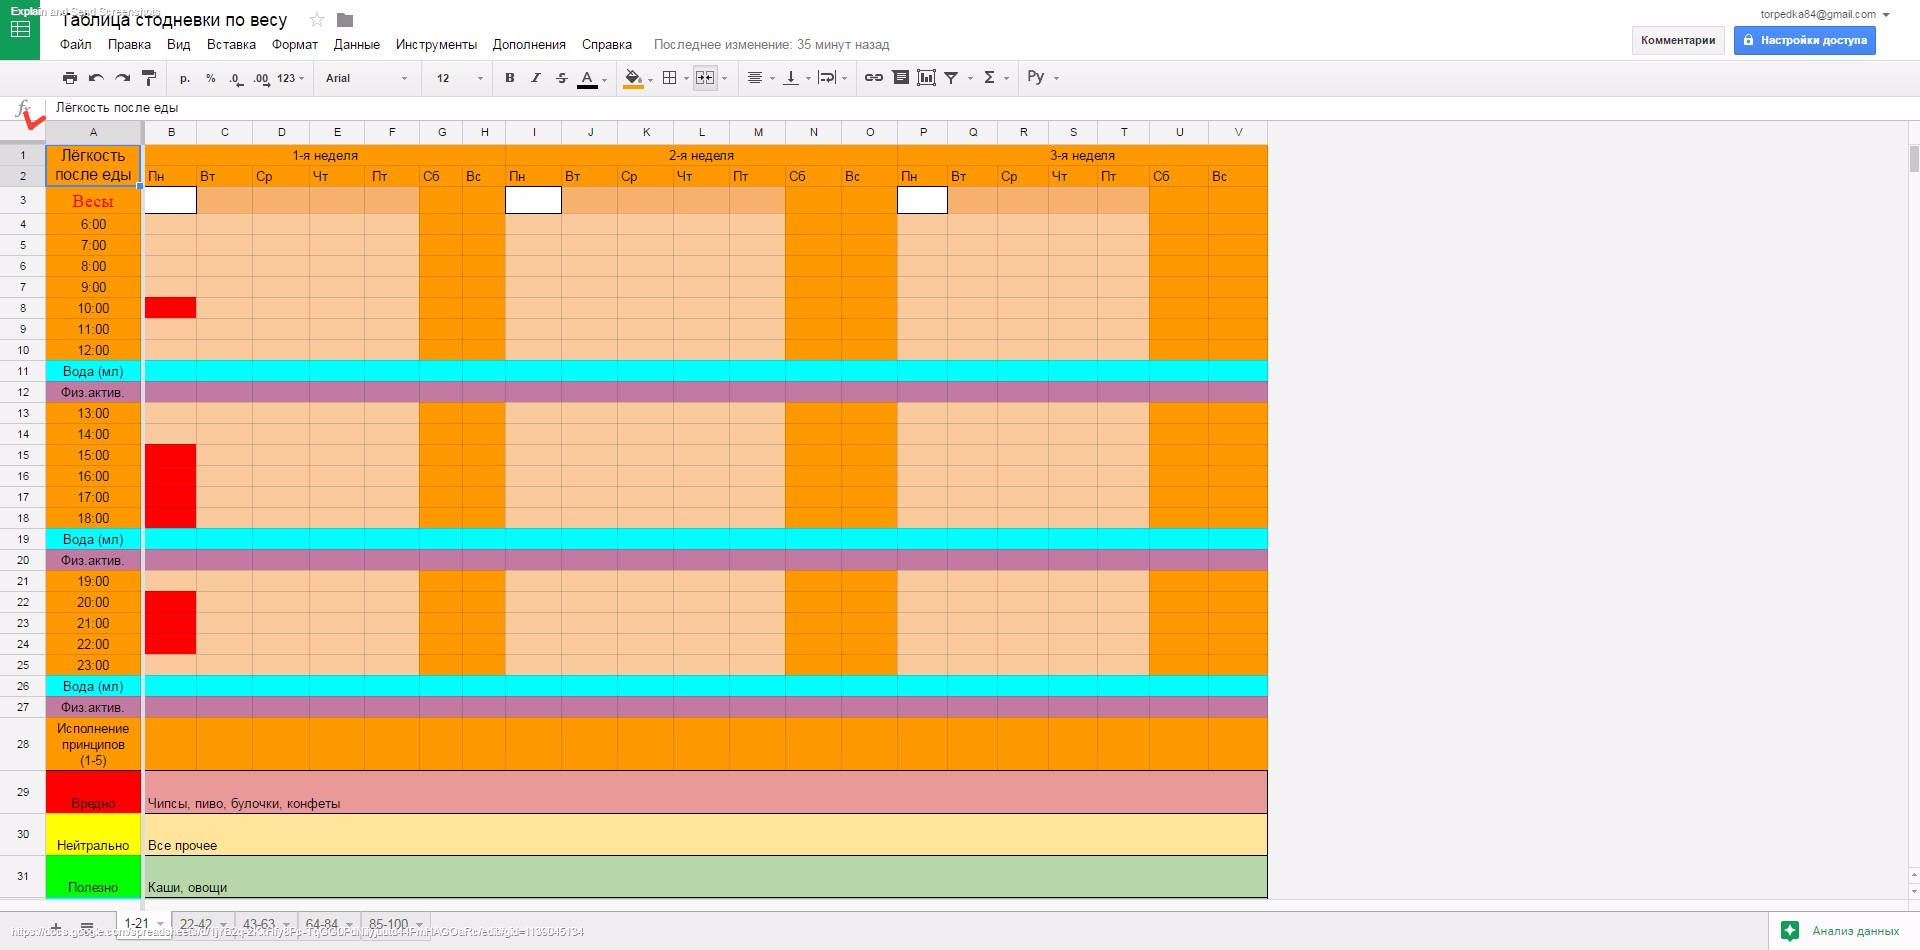The width and height of the screenshot is (1920, 950).
Task: Open the Файл menu
Action: [x=76, y=44]
